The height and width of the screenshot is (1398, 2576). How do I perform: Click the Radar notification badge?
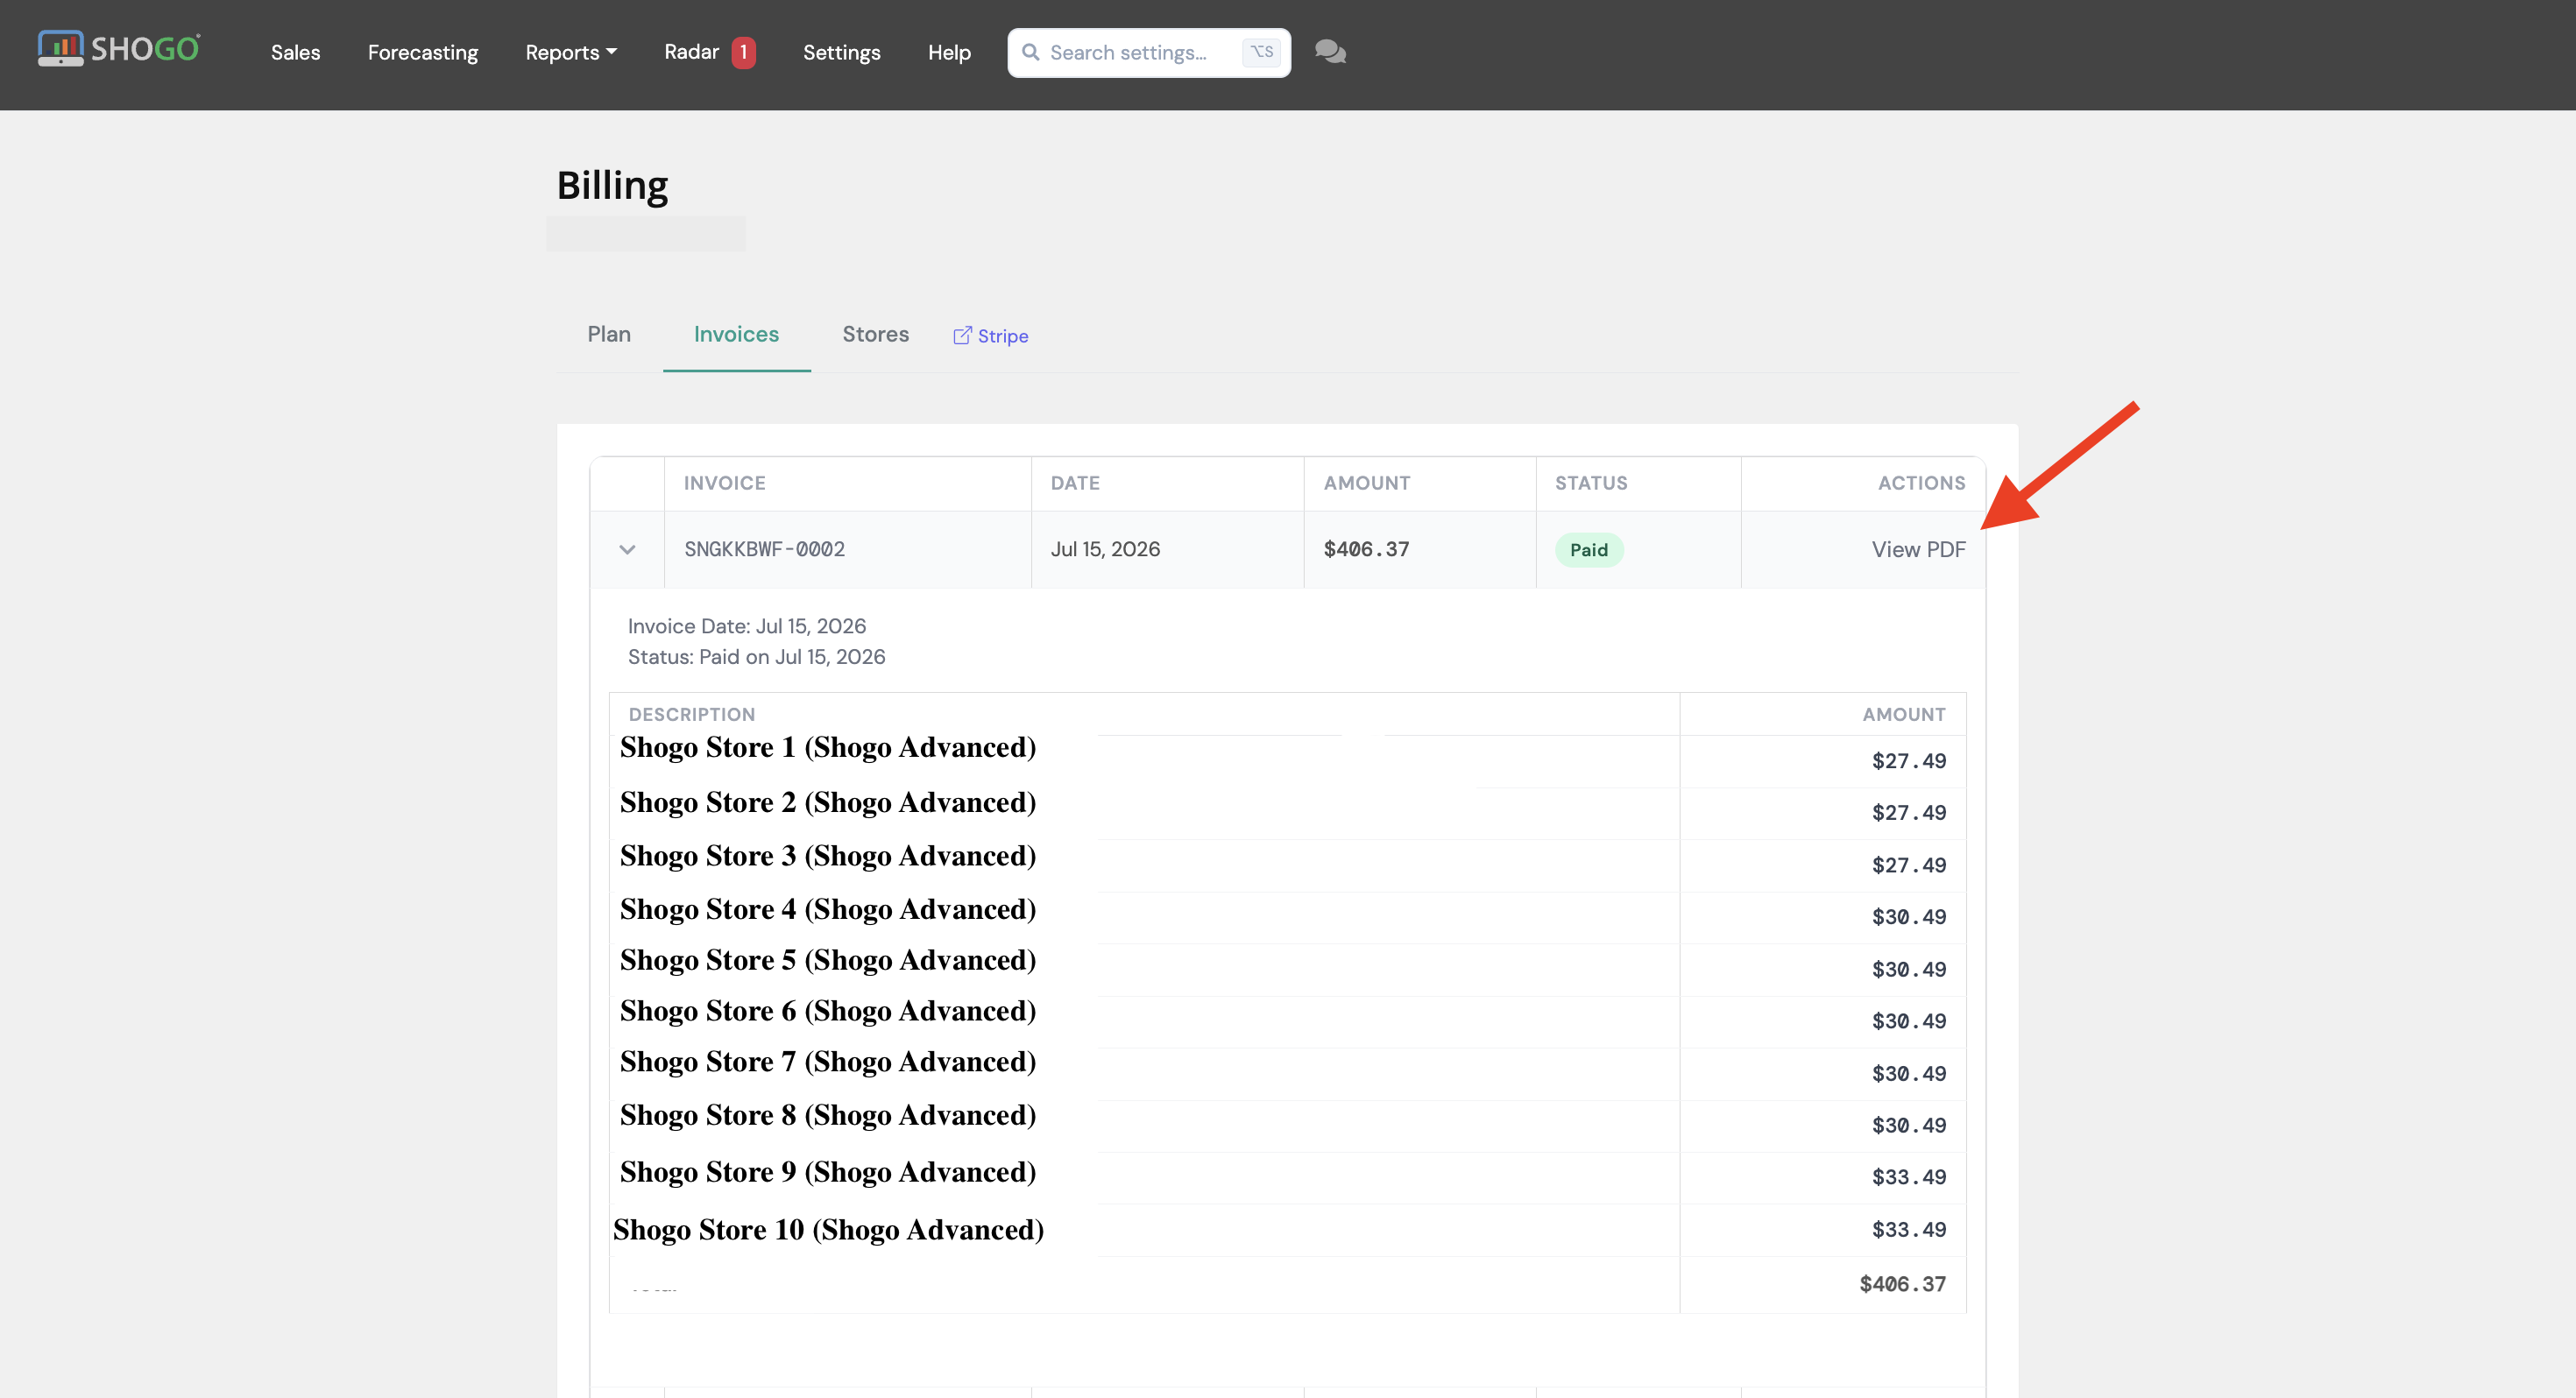(x=743, y=52)
